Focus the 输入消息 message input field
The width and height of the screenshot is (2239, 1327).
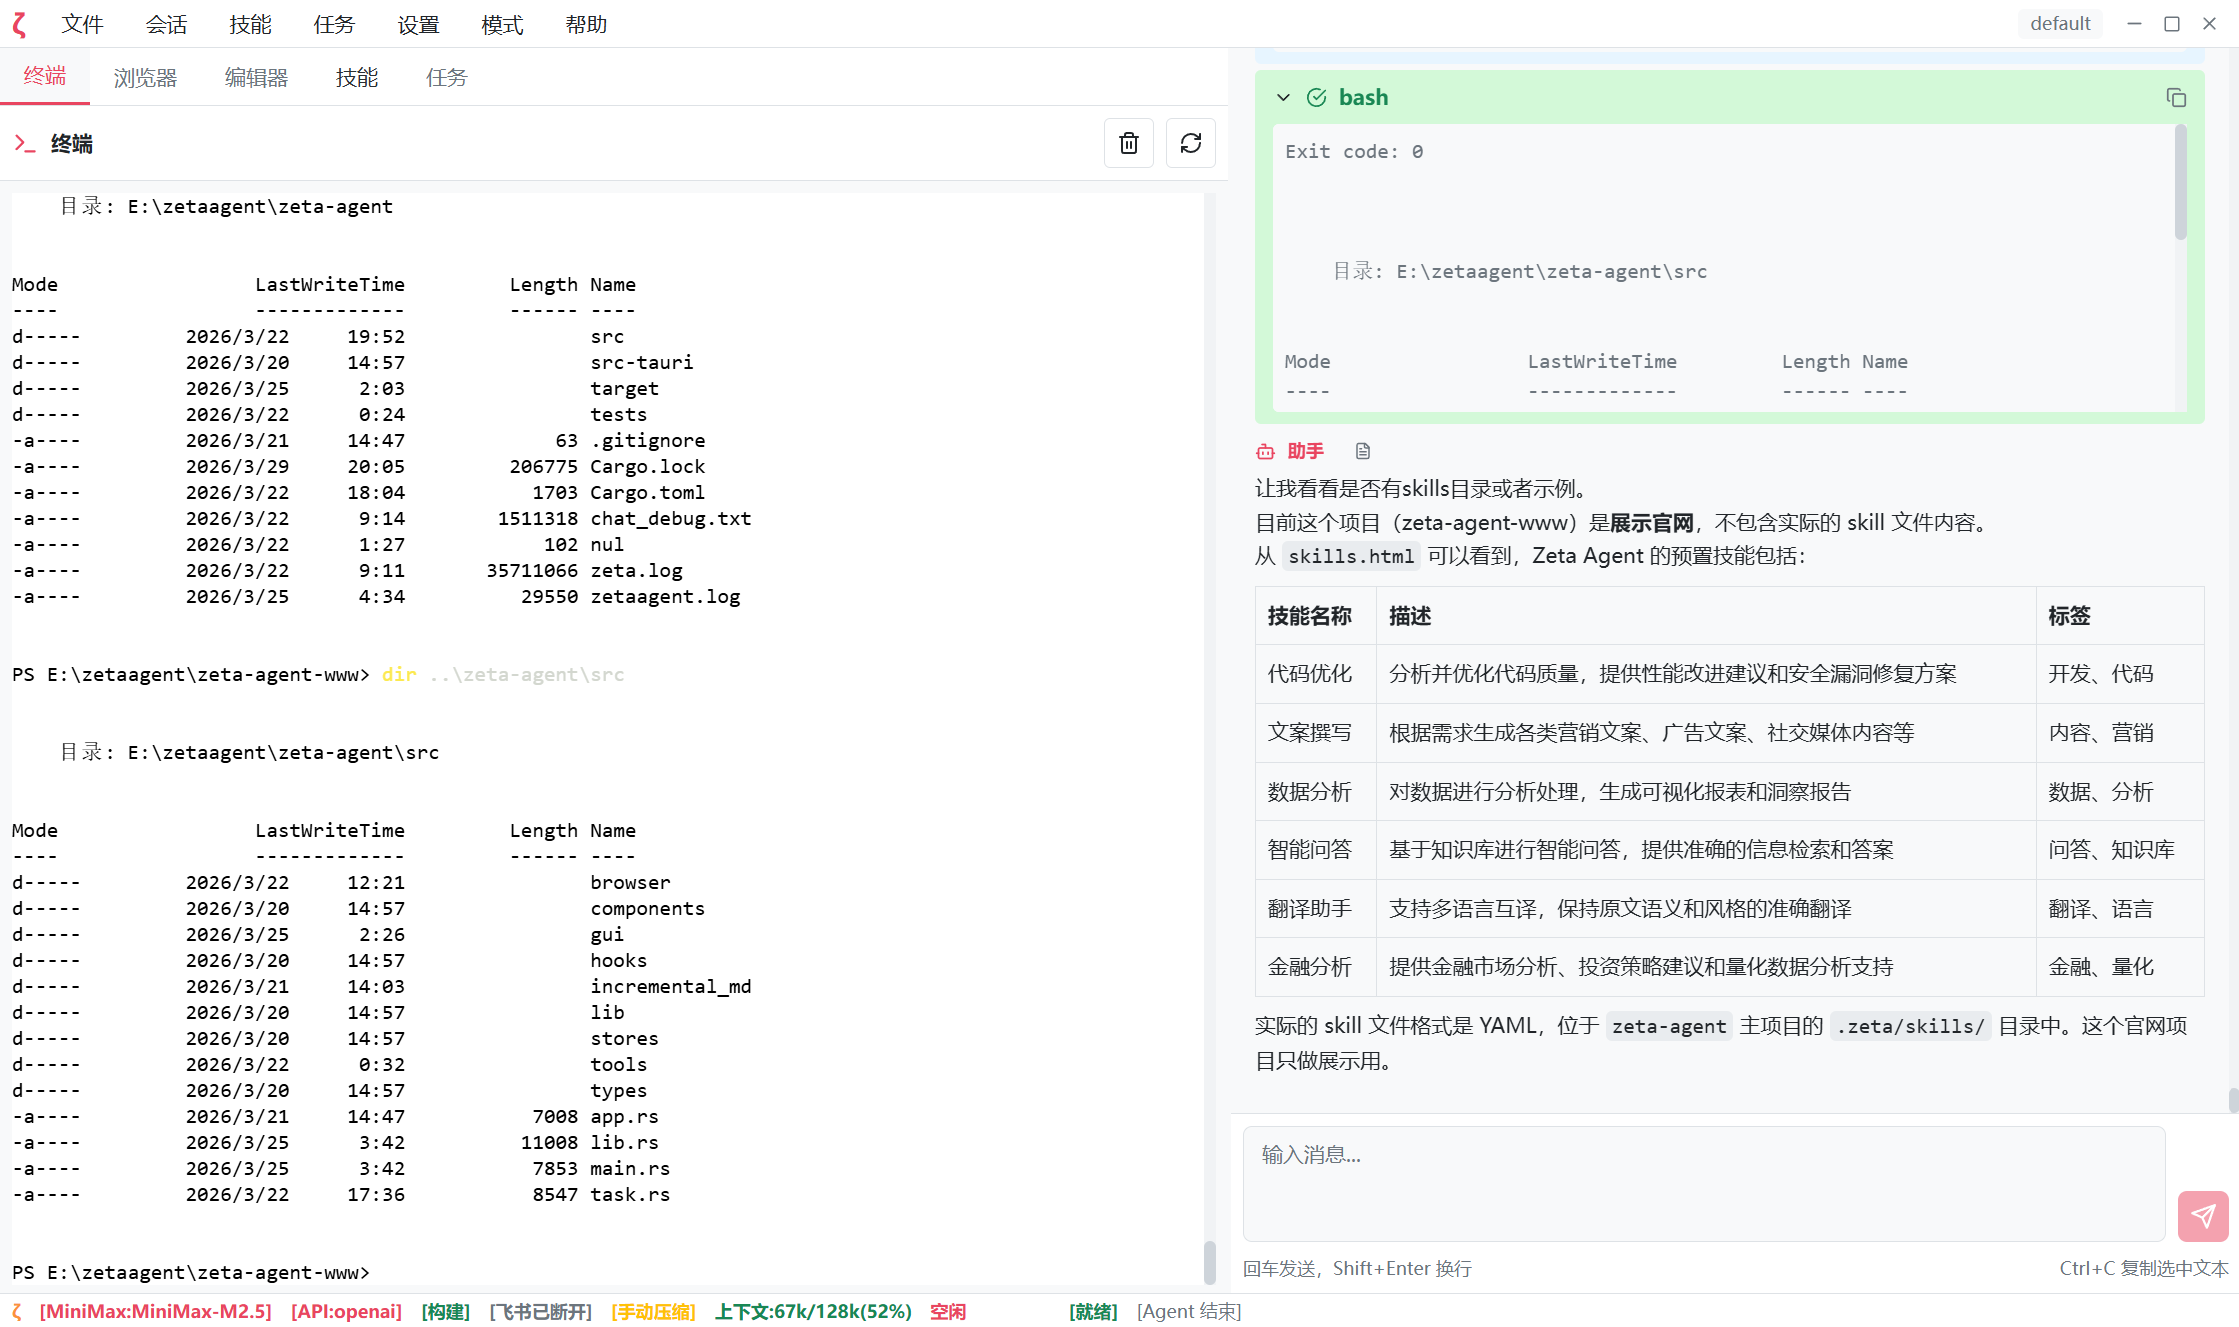coord(1703,1183)
